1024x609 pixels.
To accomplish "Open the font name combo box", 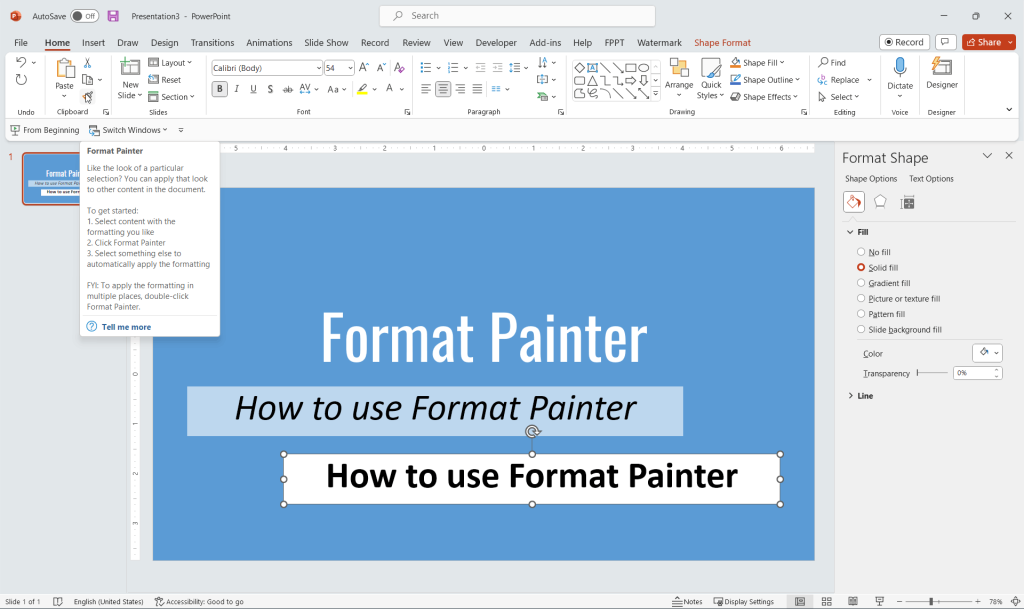I will click(x=266, y=68).
